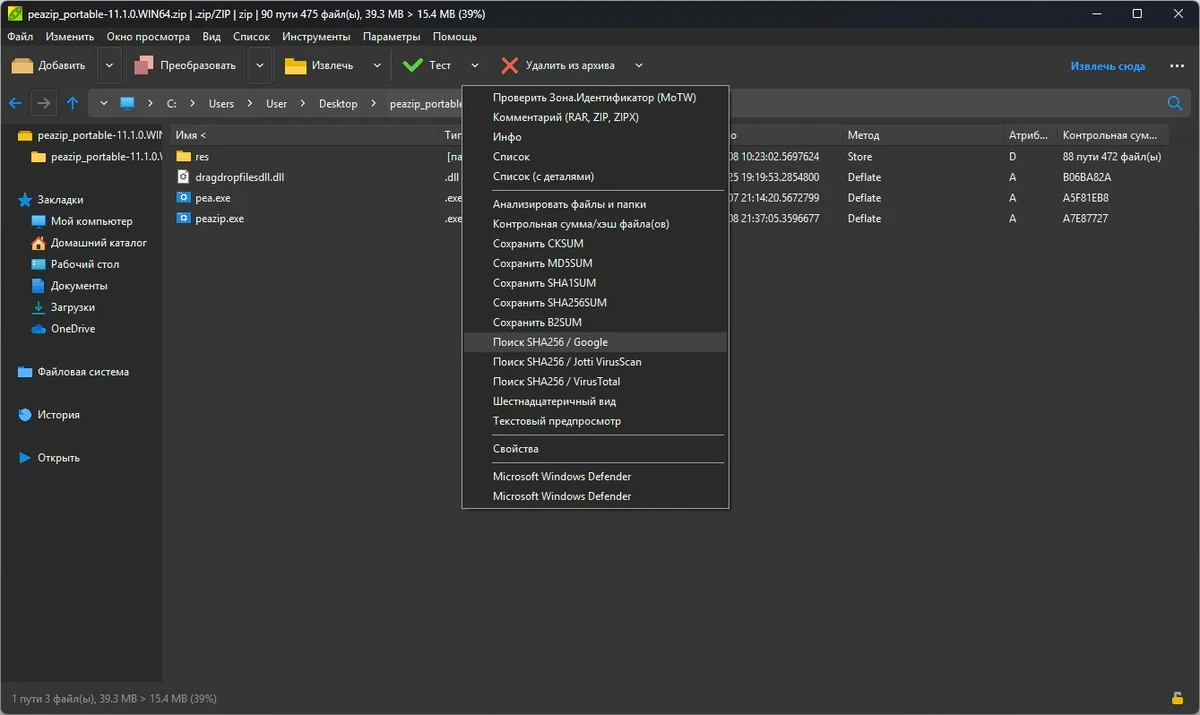
Task: Choose Сохранить SHA256SUM from the menu
Action: (595, 303)
